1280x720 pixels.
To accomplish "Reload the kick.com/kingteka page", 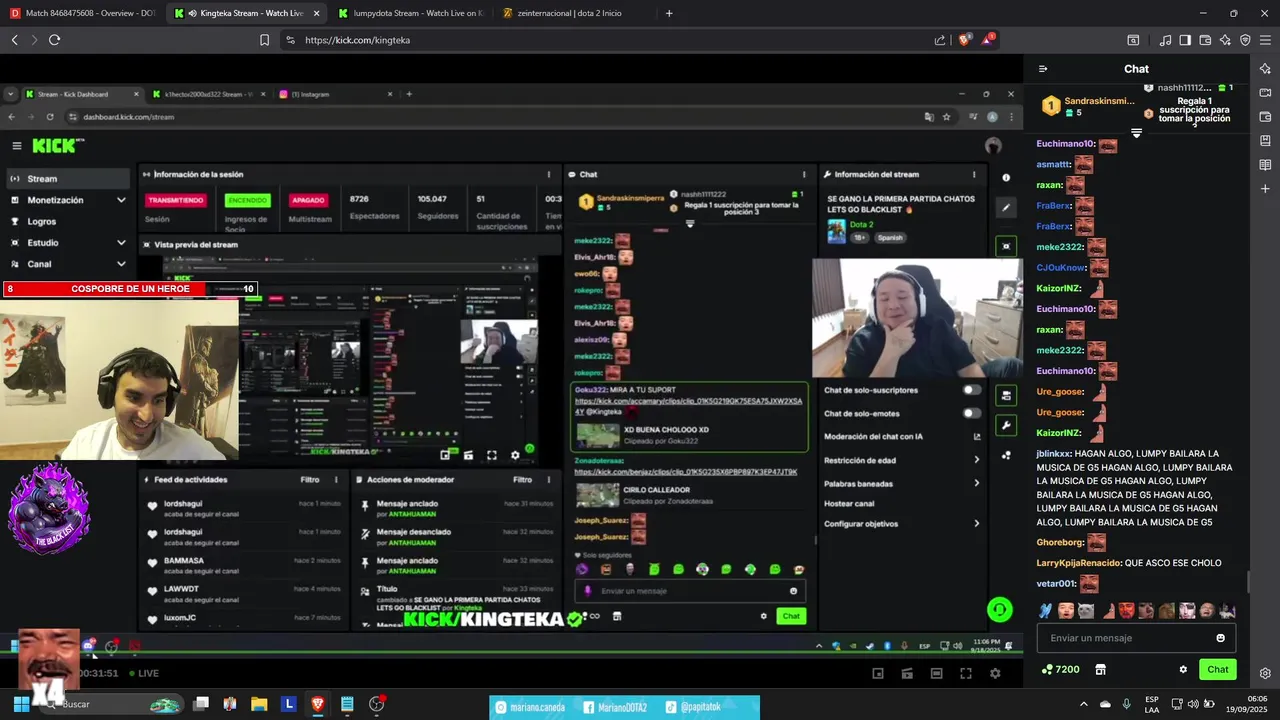I will 54,40.
